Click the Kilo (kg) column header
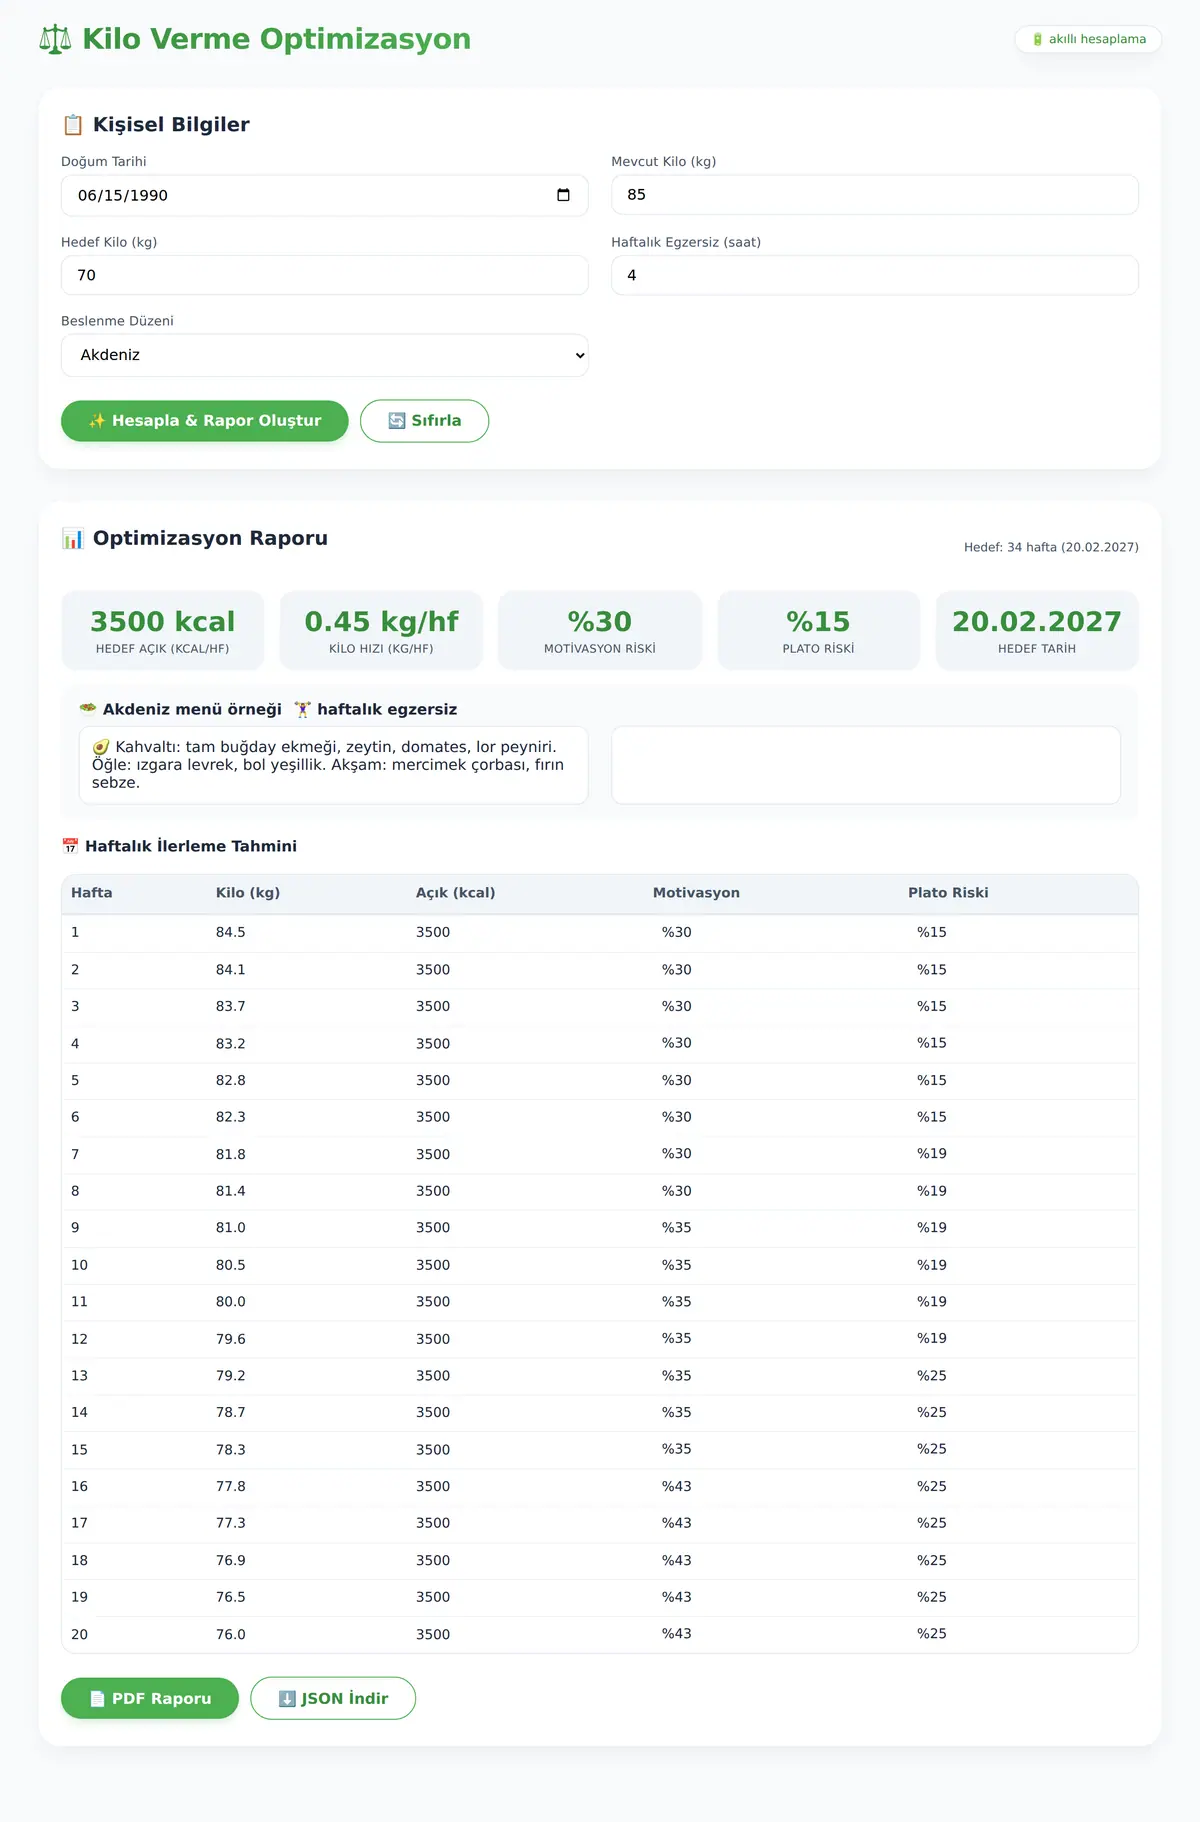The image size is (1200, 1822). (248, 893)
